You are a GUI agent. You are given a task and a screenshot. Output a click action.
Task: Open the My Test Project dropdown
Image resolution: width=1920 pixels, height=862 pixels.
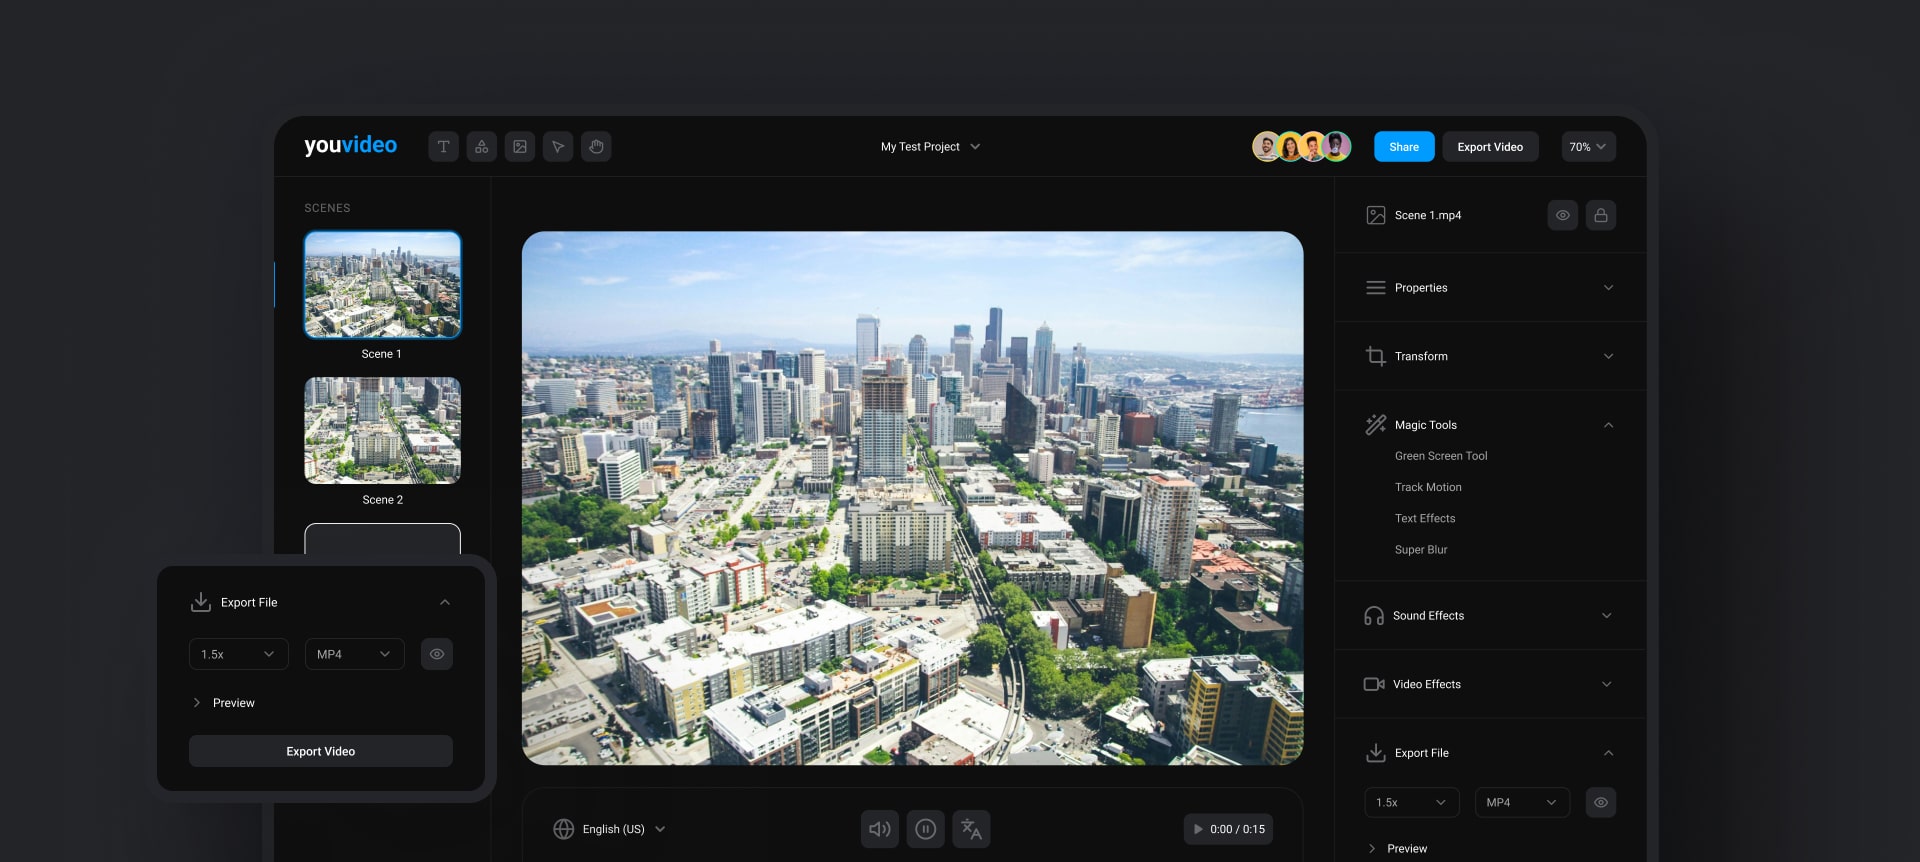[x=930, y=146]
